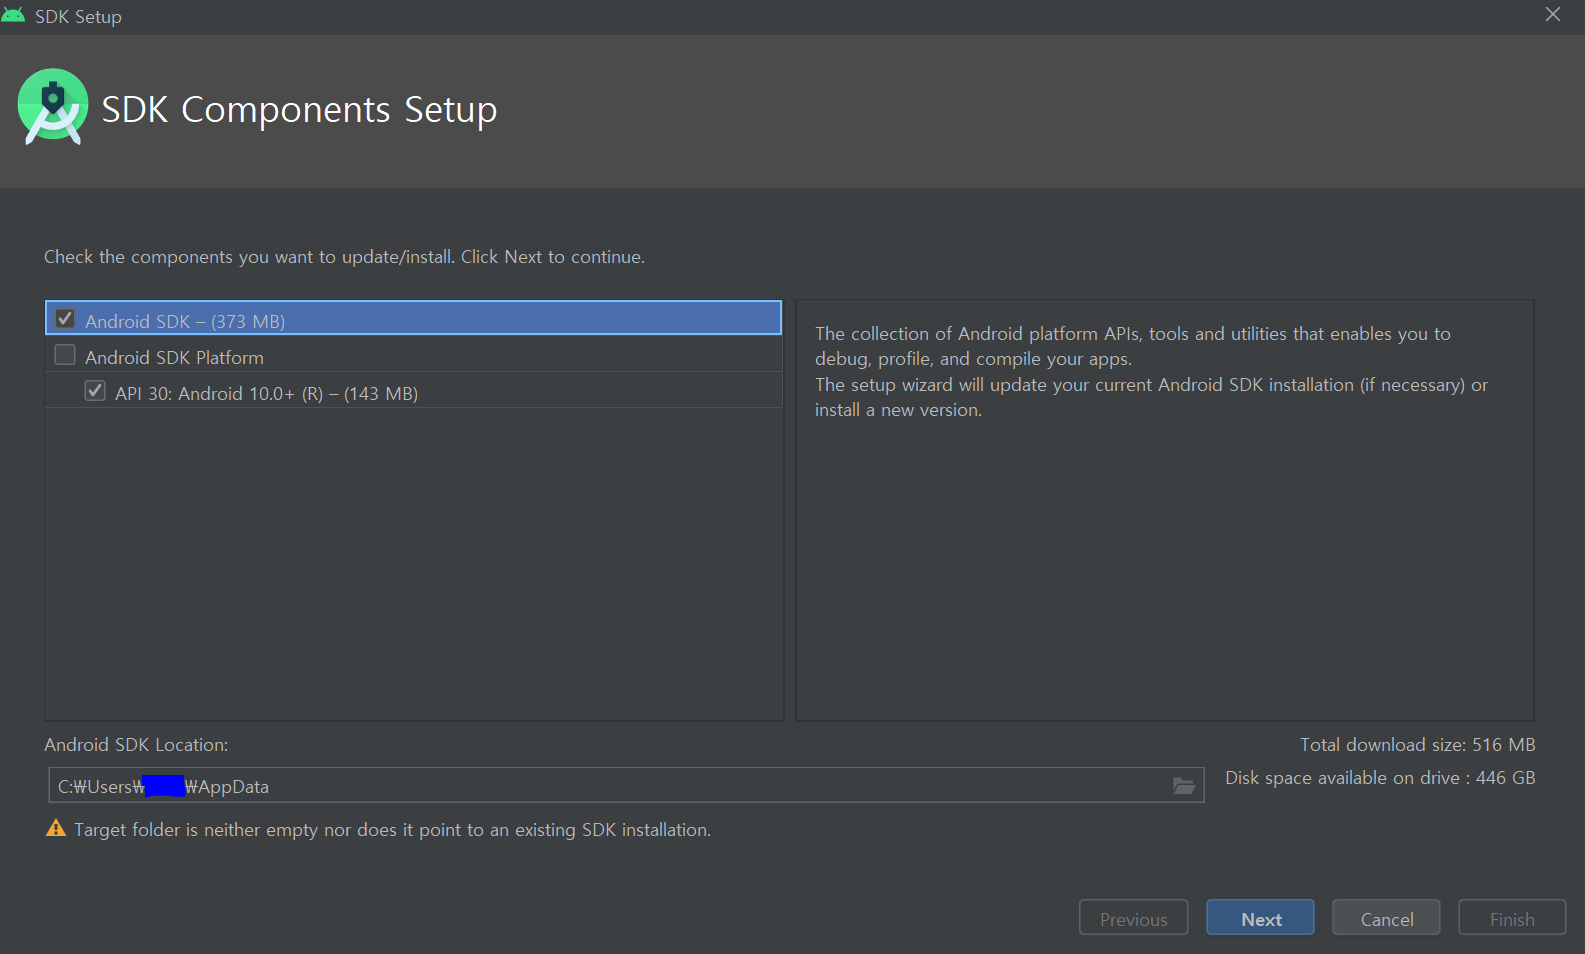This screenshot has height=954, width=1585.
Task: Click the 'Check the components you want' instruction text
Action: click(344, 257)
